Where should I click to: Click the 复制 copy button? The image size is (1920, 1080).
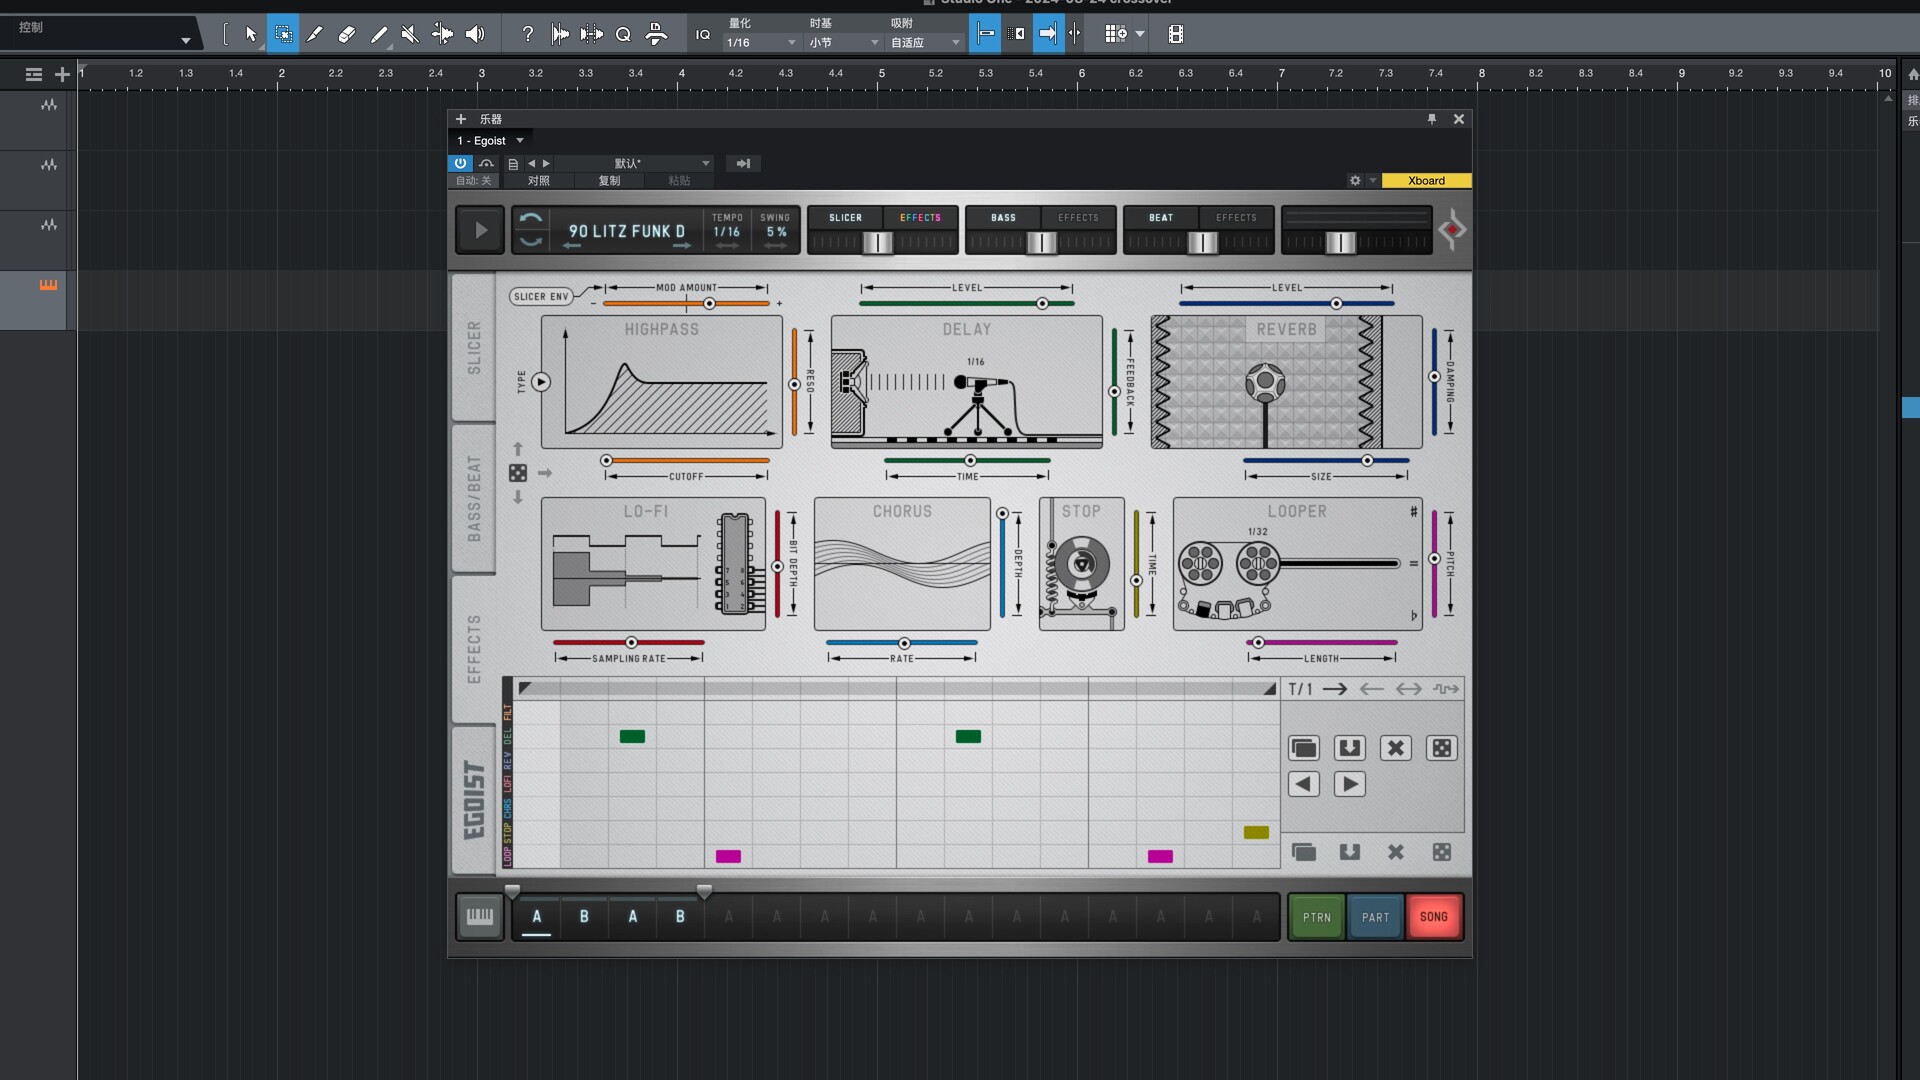tap(609, 181)
